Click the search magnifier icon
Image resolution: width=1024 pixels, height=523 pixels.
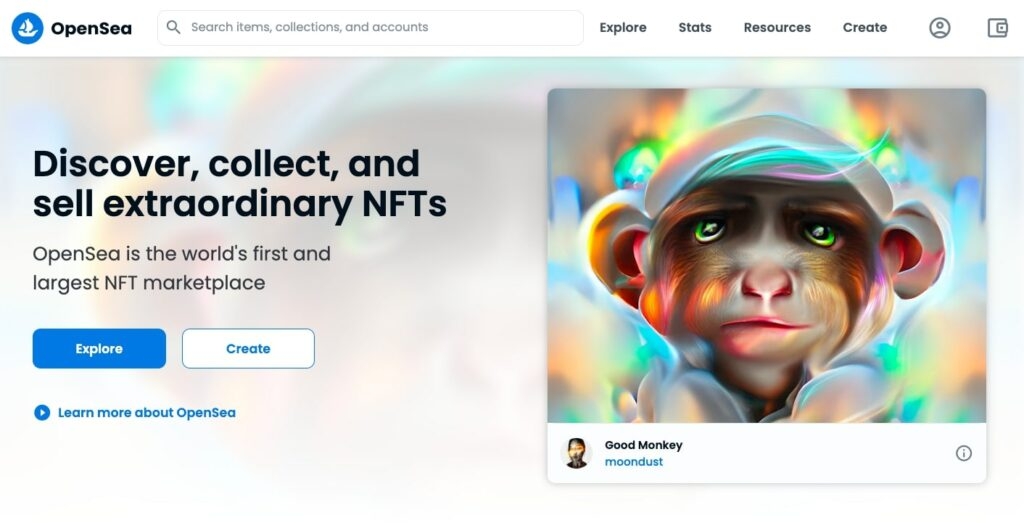pyautogui.click(x=174, y=27)
